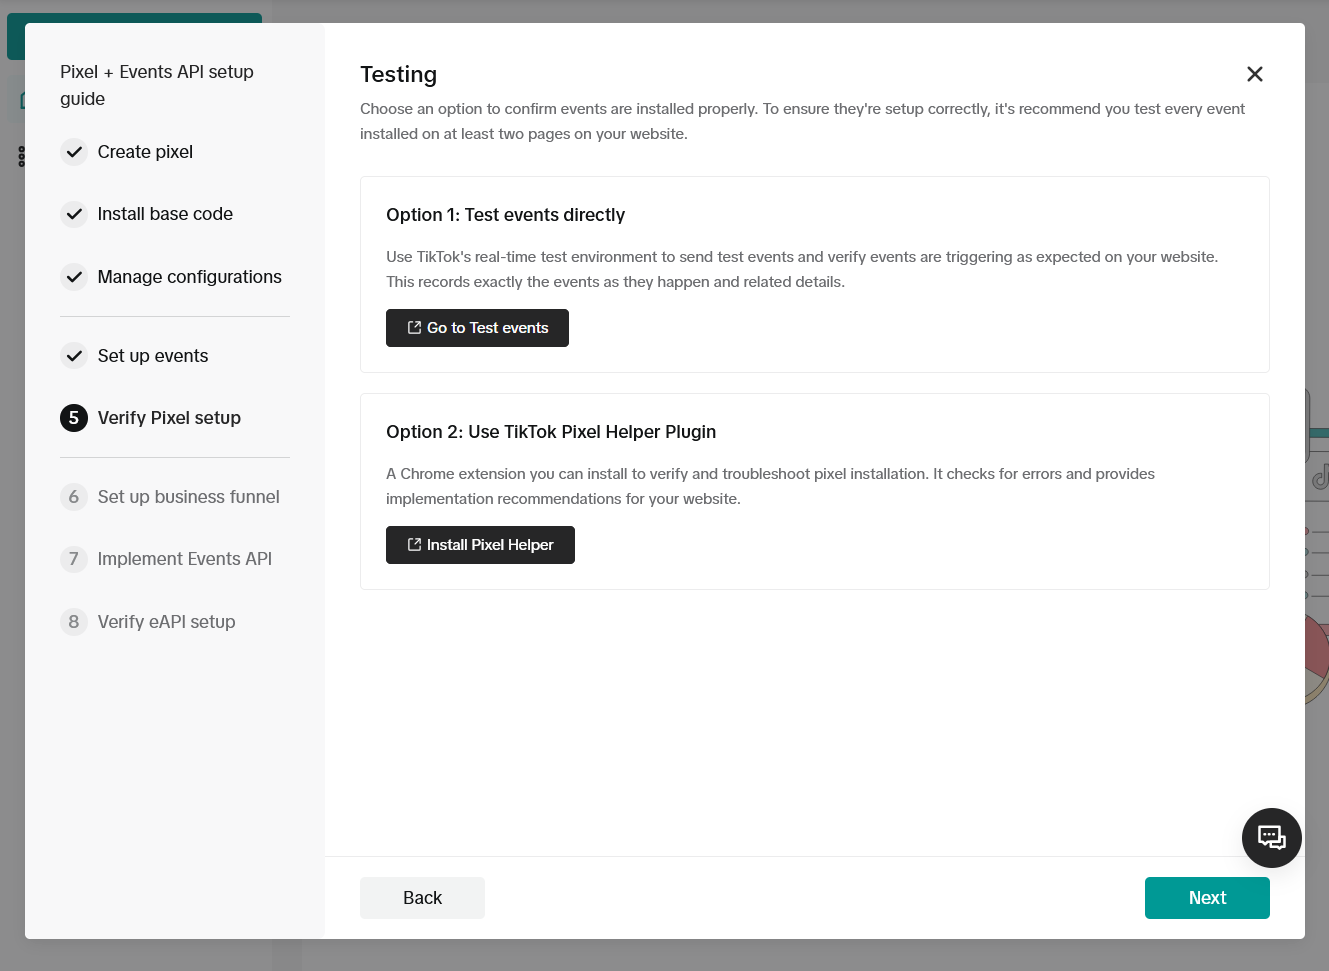Screen dimensions: 1329x971
Task: Proceed with the Next button
Action: point(1207,898)
